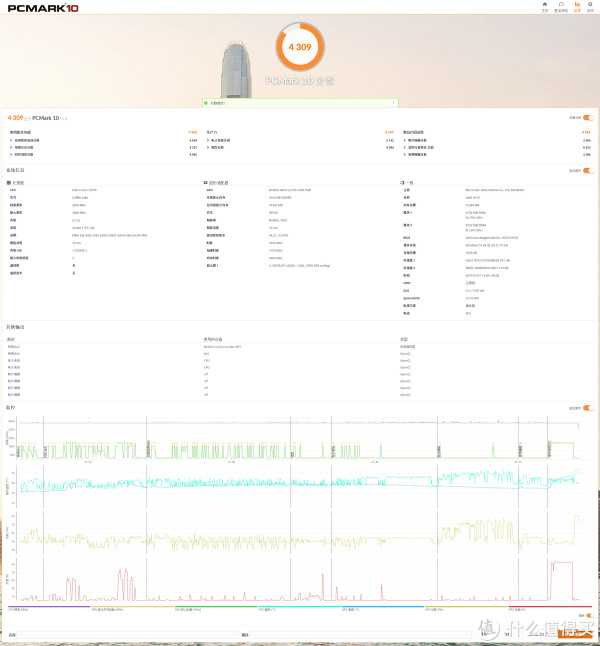Expand the App Start-up score row

[103, 140]
